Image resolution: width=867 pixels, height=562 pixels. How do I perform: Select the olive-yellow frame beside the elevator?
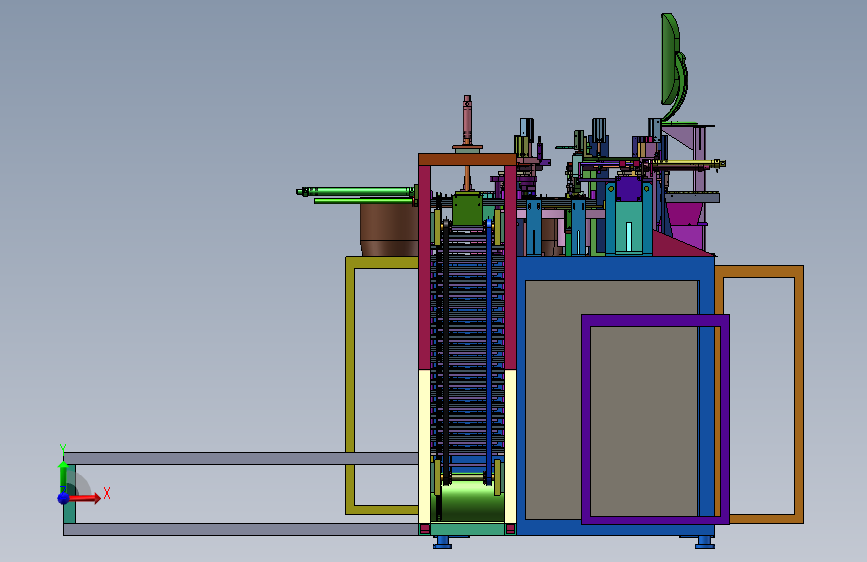pyautogui.click(x=350, y=385)
